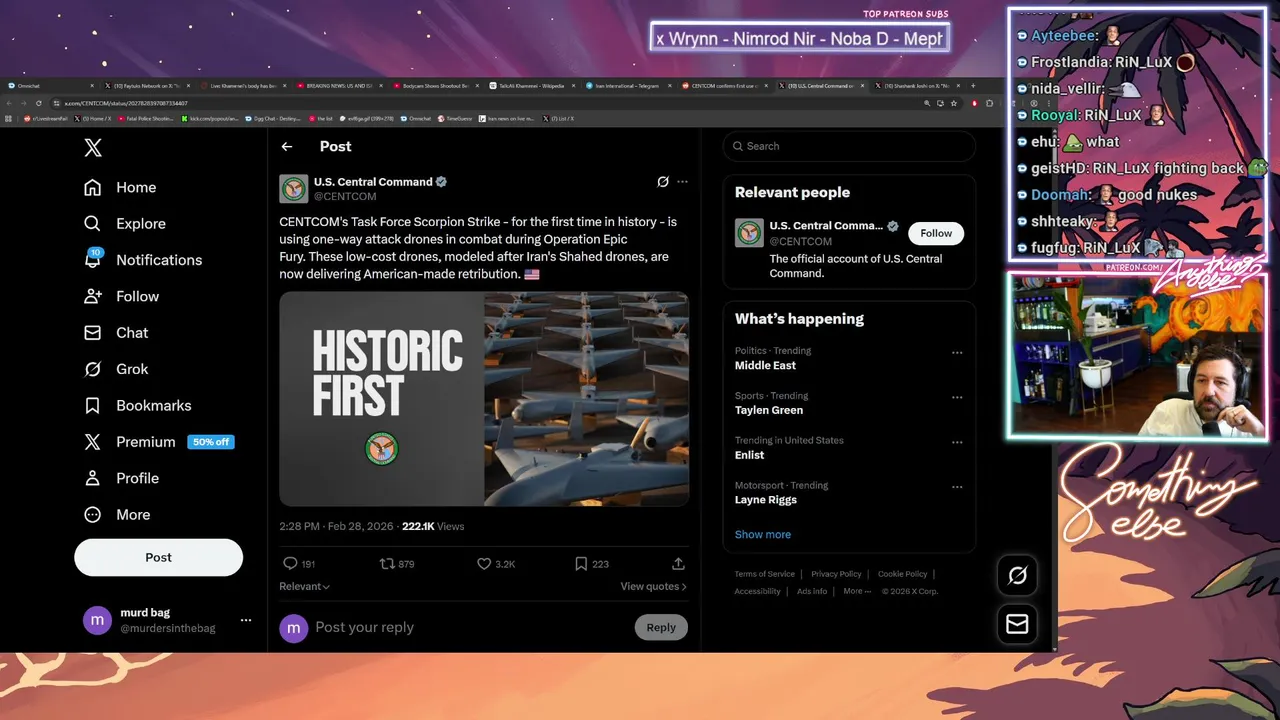Screen dimensions: 1280x720
Task: Follow U.S. Central Command
Action: click(x=936, y=233)
